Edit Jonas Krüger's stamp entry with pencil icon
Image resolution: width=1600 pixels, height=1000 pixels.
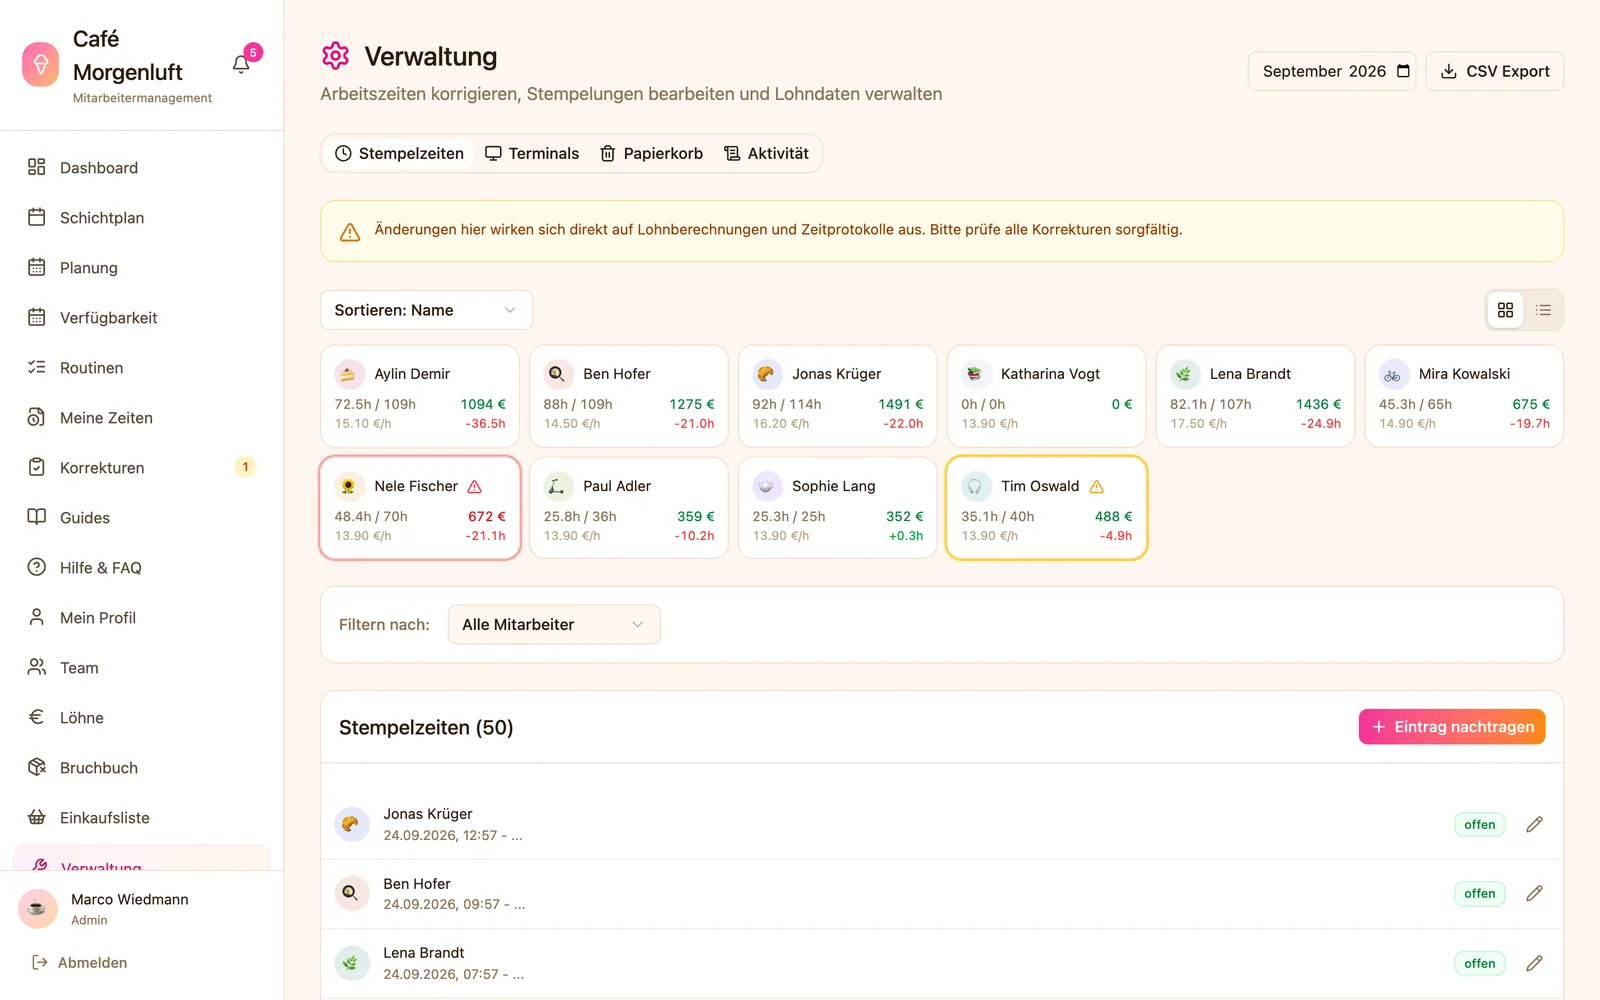click(1534, 824)
